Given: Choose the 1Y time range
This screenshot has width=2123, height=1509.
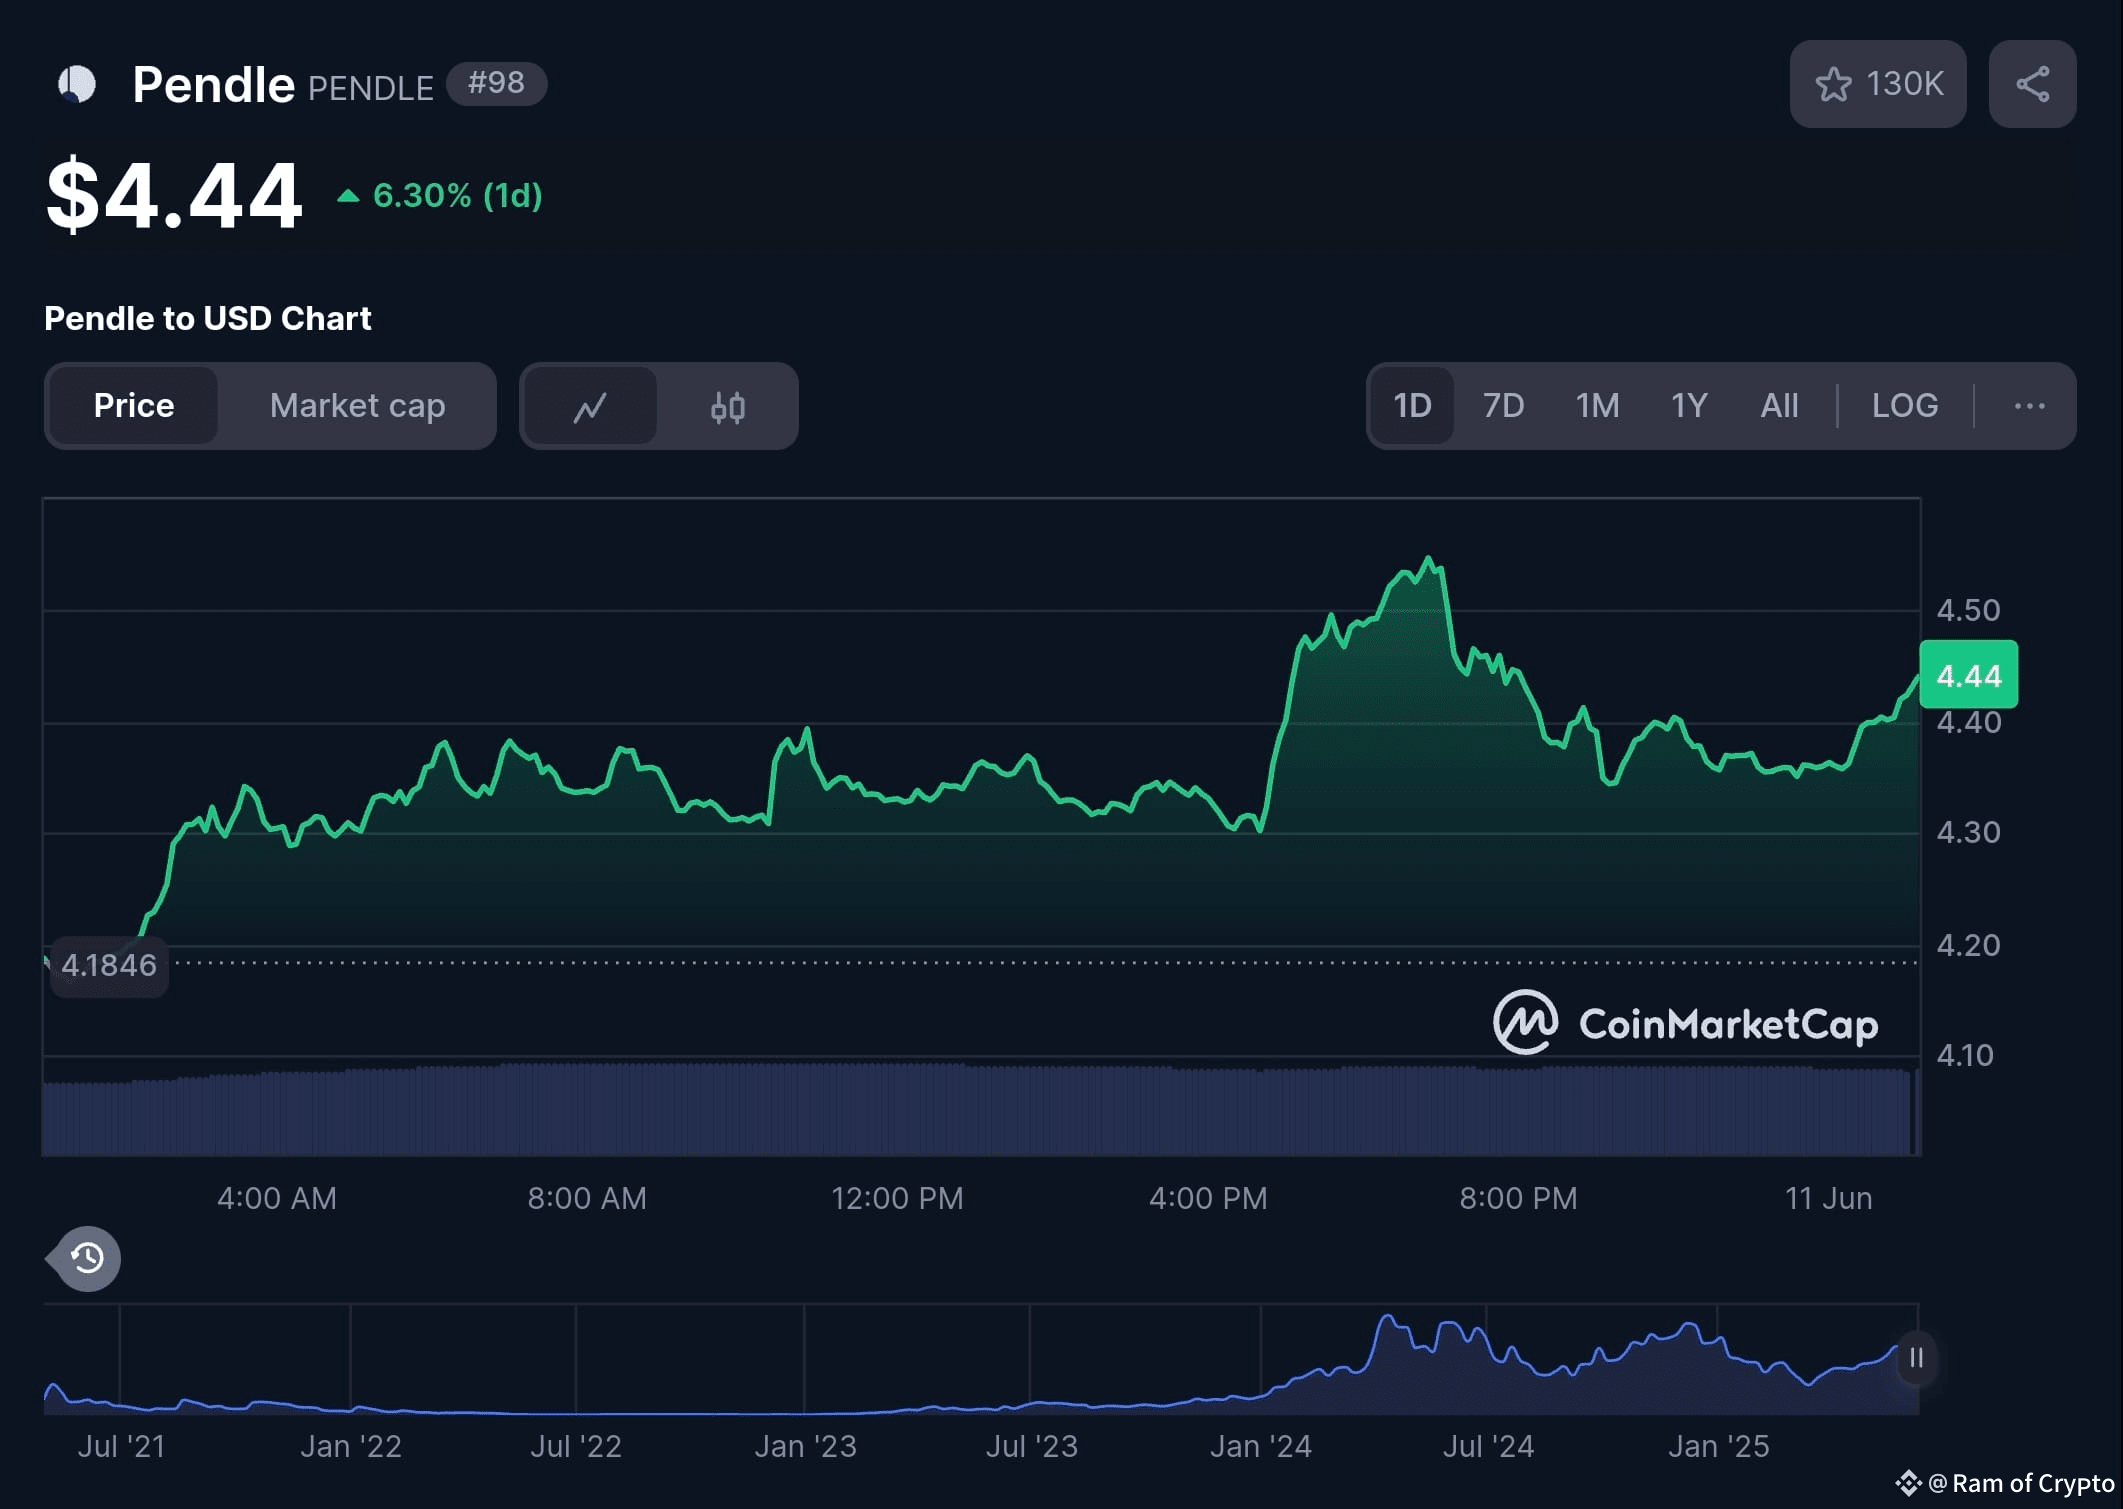Looking at the screenshot, I should [x=1689, y=406].
